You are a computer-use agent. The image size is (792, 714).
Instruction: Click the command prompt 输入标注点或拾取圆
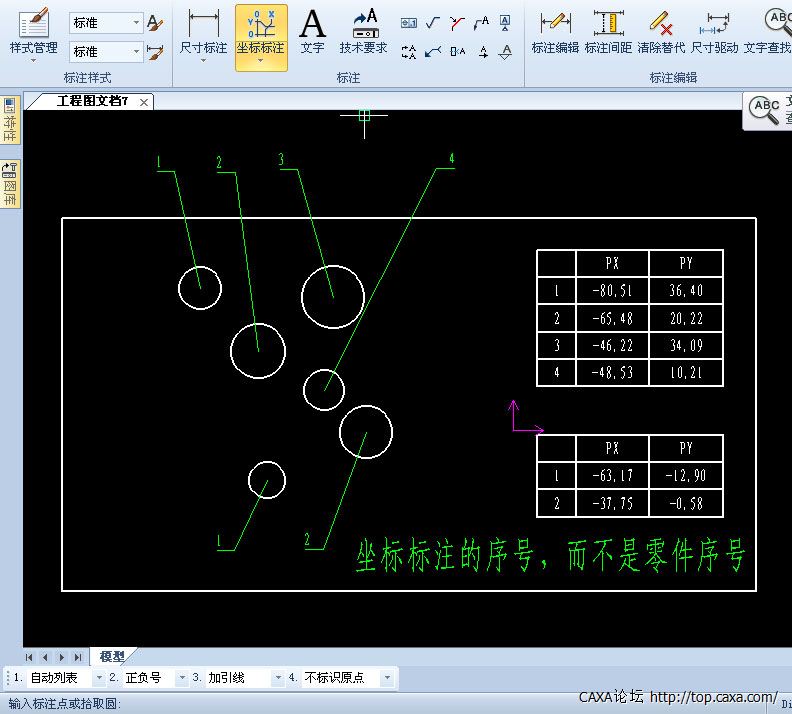(x=65, y=703)
